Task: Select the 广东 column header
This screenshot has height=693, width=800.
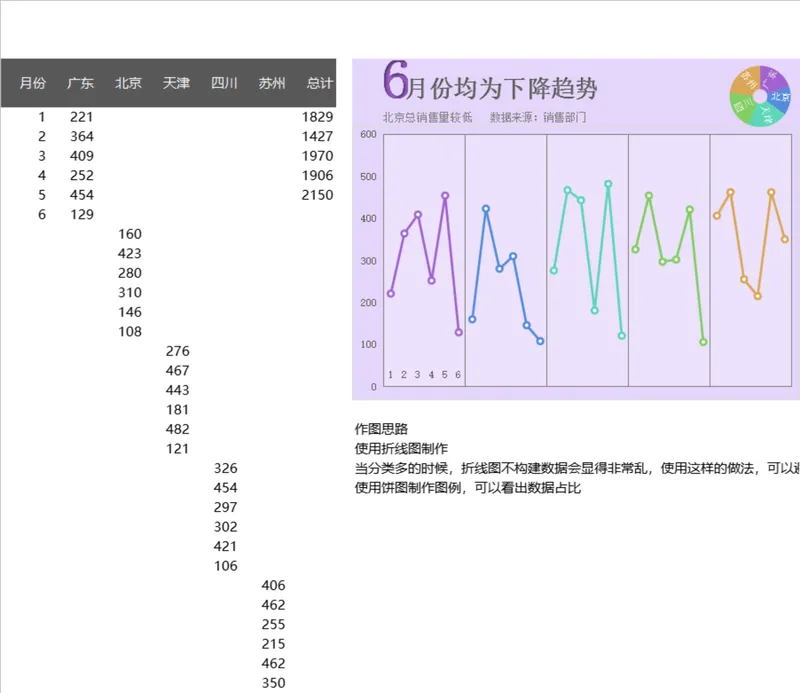Action: tap(81, 83)
